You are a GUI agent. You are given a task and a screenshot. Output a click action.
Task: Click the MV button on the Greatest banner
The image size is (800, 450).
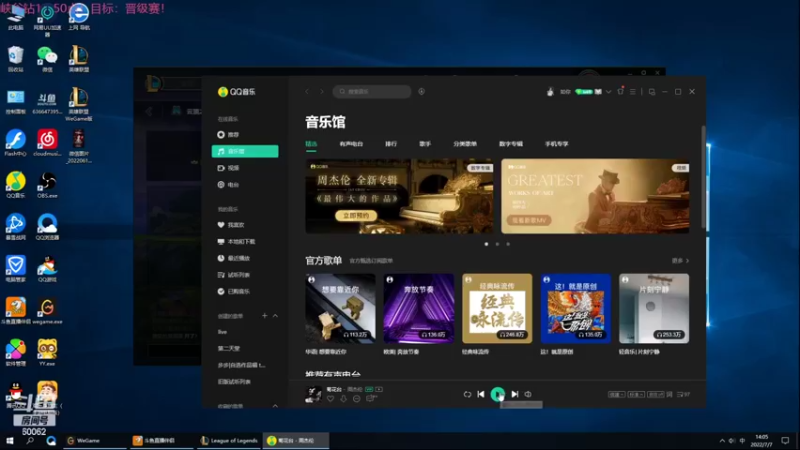click(529, 220)
